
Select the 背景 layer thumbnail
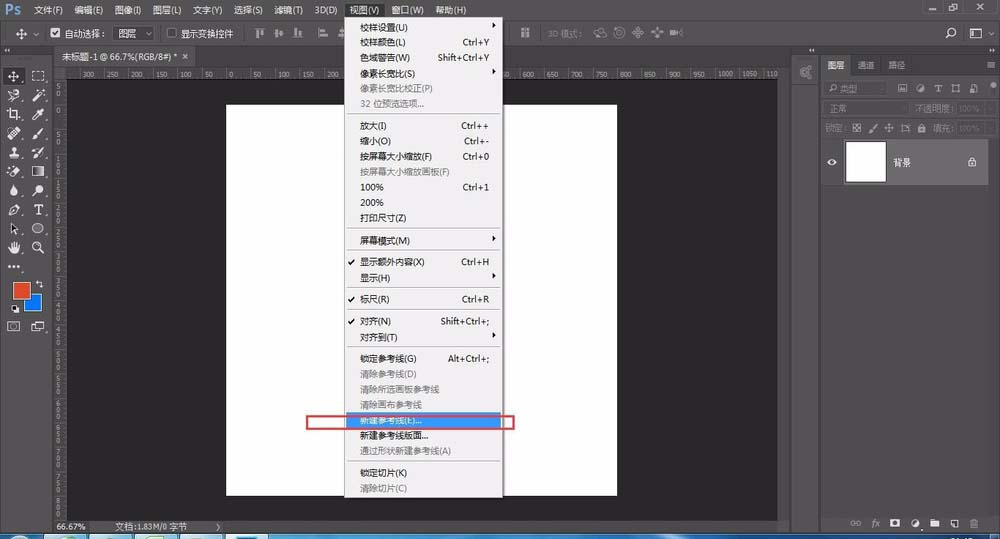[866, 162]
